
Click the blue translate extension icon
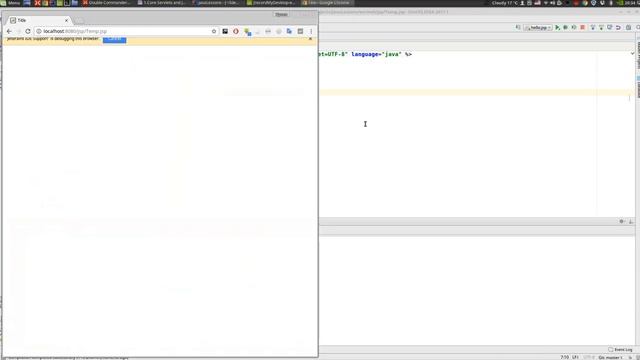pos(289,31)
